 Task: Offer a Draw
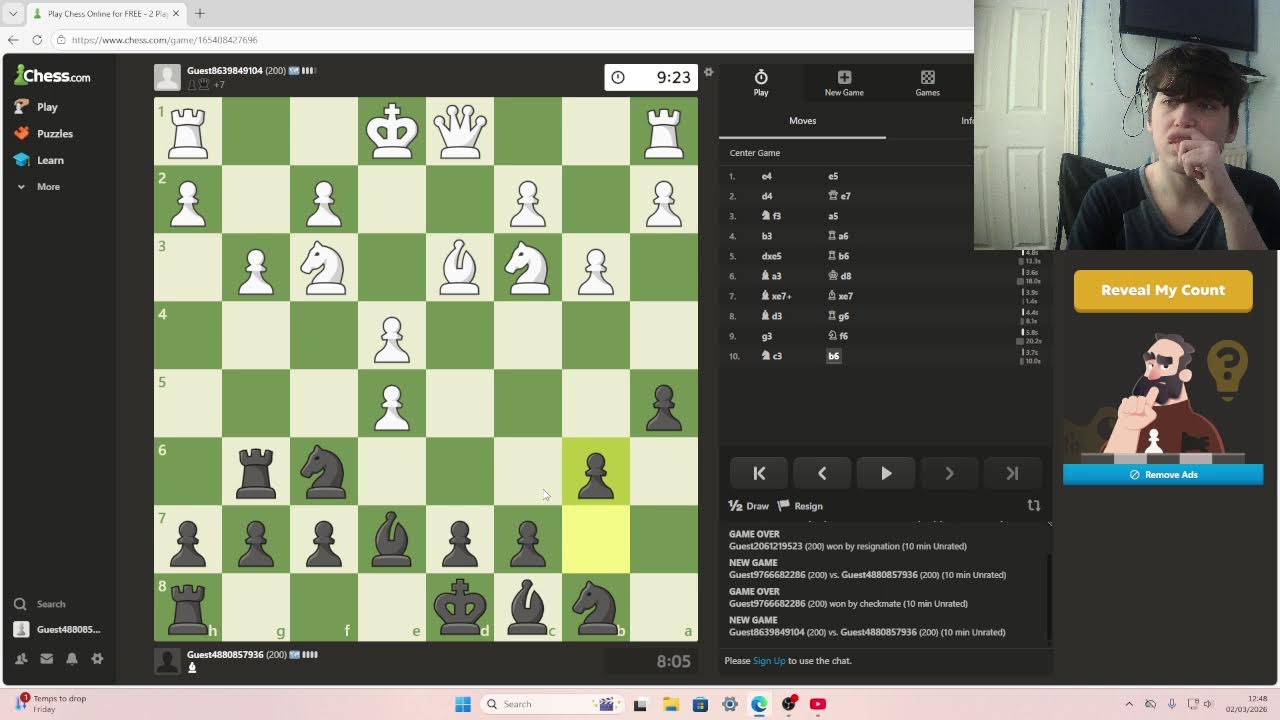pyautogui.click(x=749, y=506)
